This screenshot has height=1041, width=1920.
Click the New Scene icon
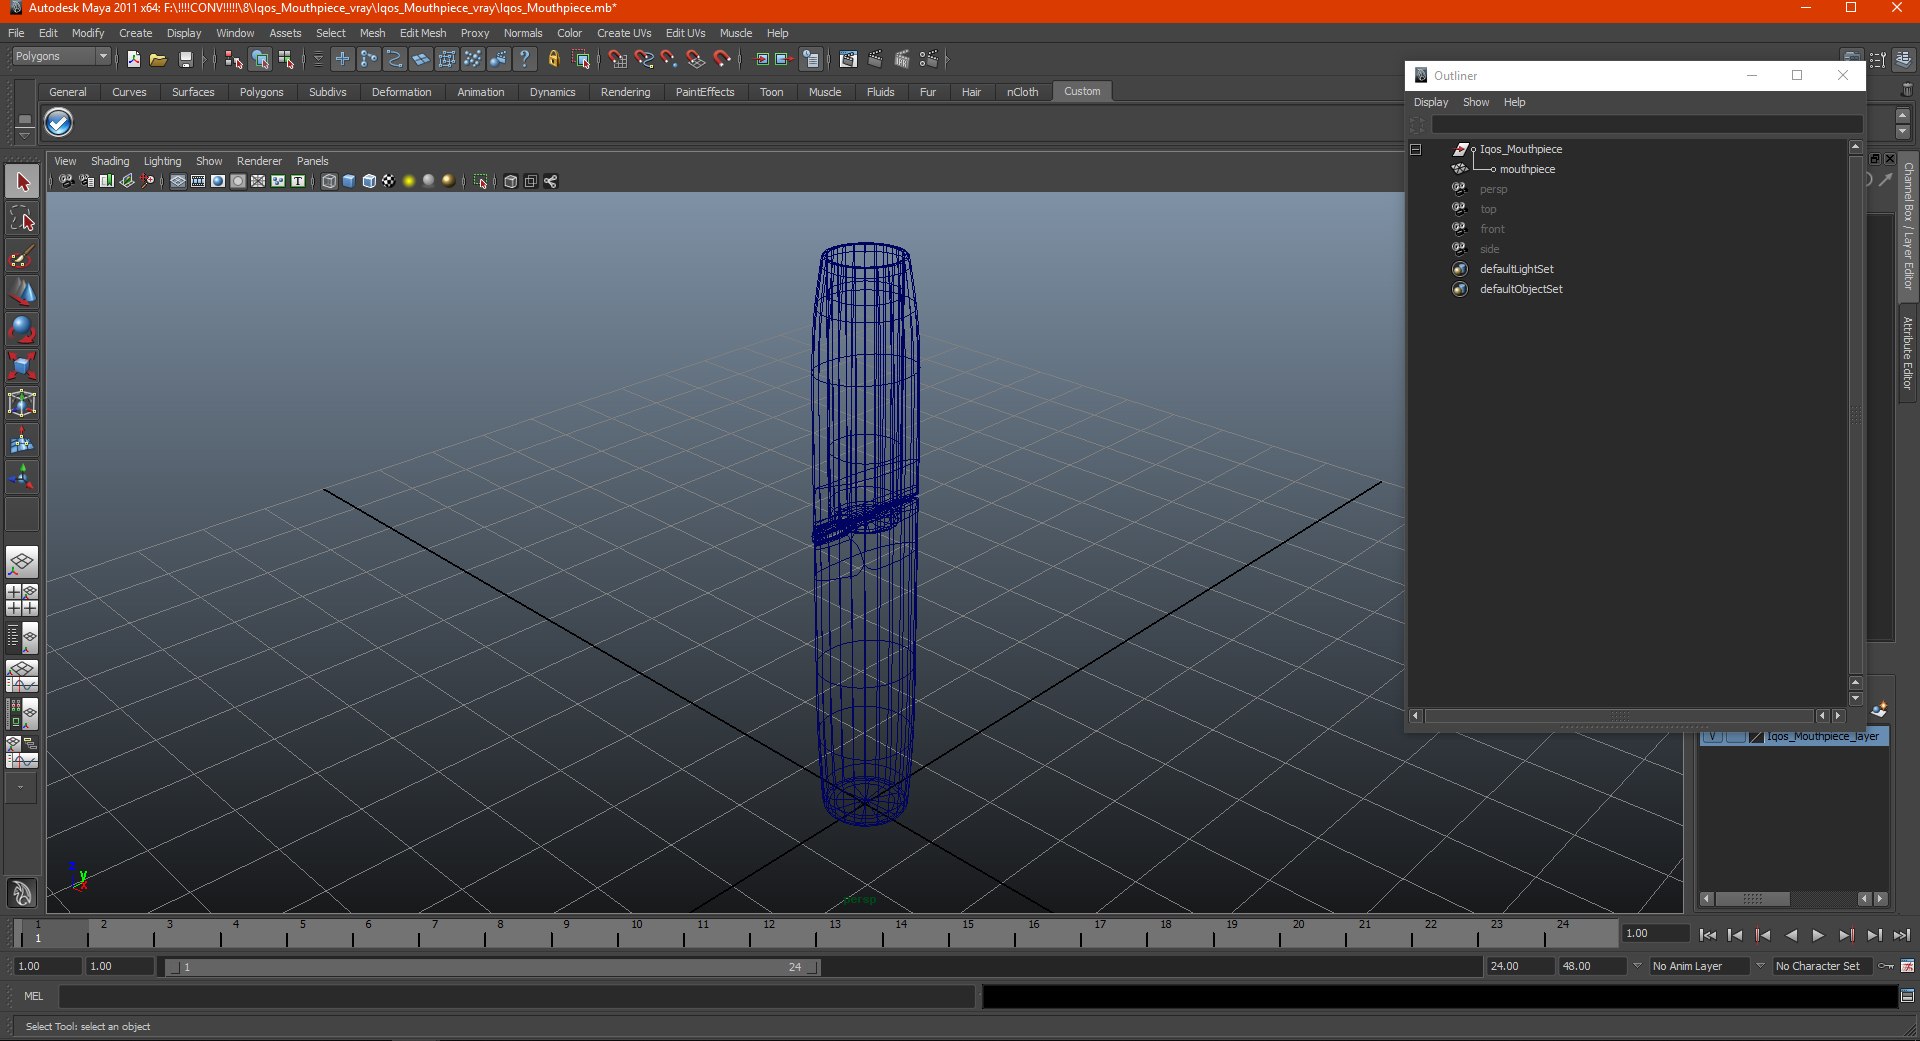tap(133, 60)
